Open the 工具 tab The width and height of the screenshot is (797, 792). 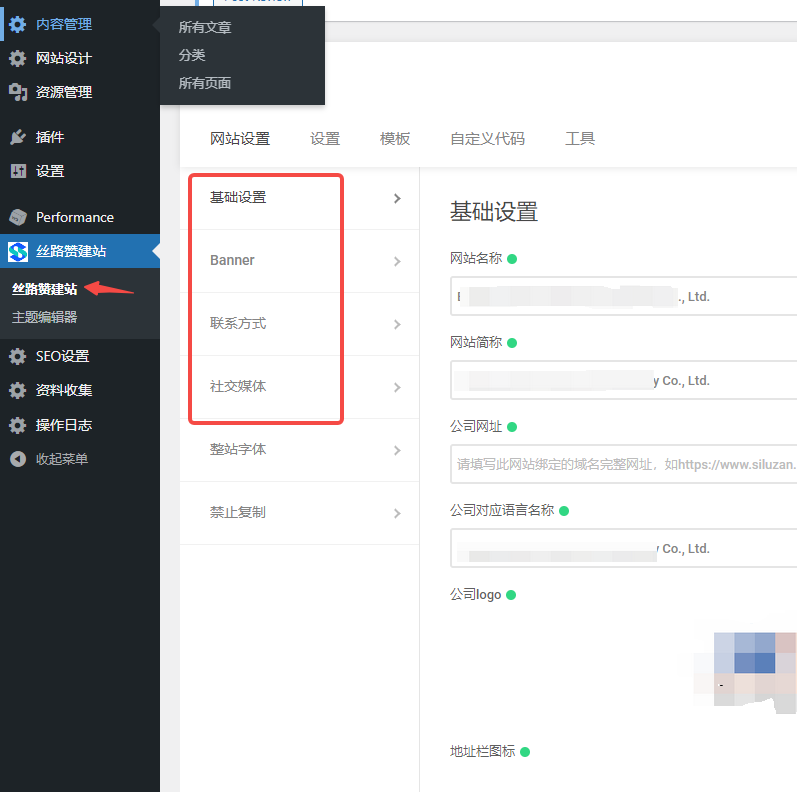click(580, 139)
